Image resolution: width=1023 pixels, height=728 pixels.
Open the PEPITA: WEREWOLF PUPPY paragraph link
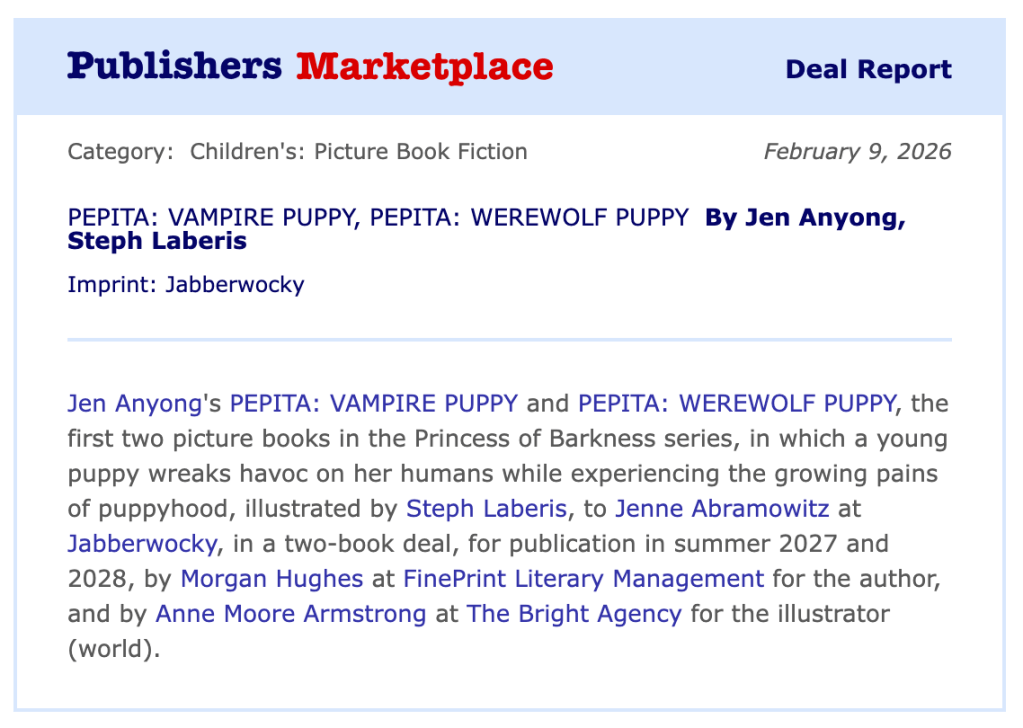tap(736, 404)
